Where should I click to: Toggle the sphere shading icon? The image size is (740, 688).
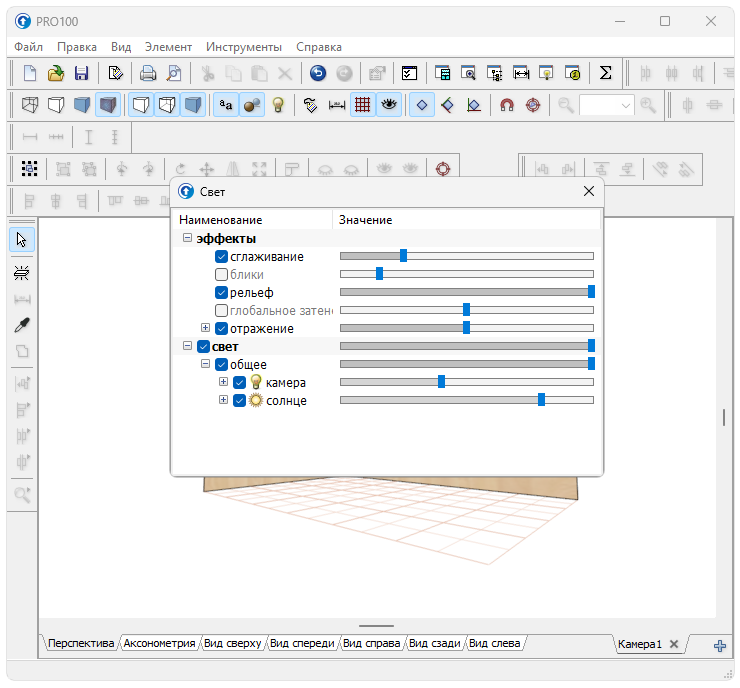point(252,105)
